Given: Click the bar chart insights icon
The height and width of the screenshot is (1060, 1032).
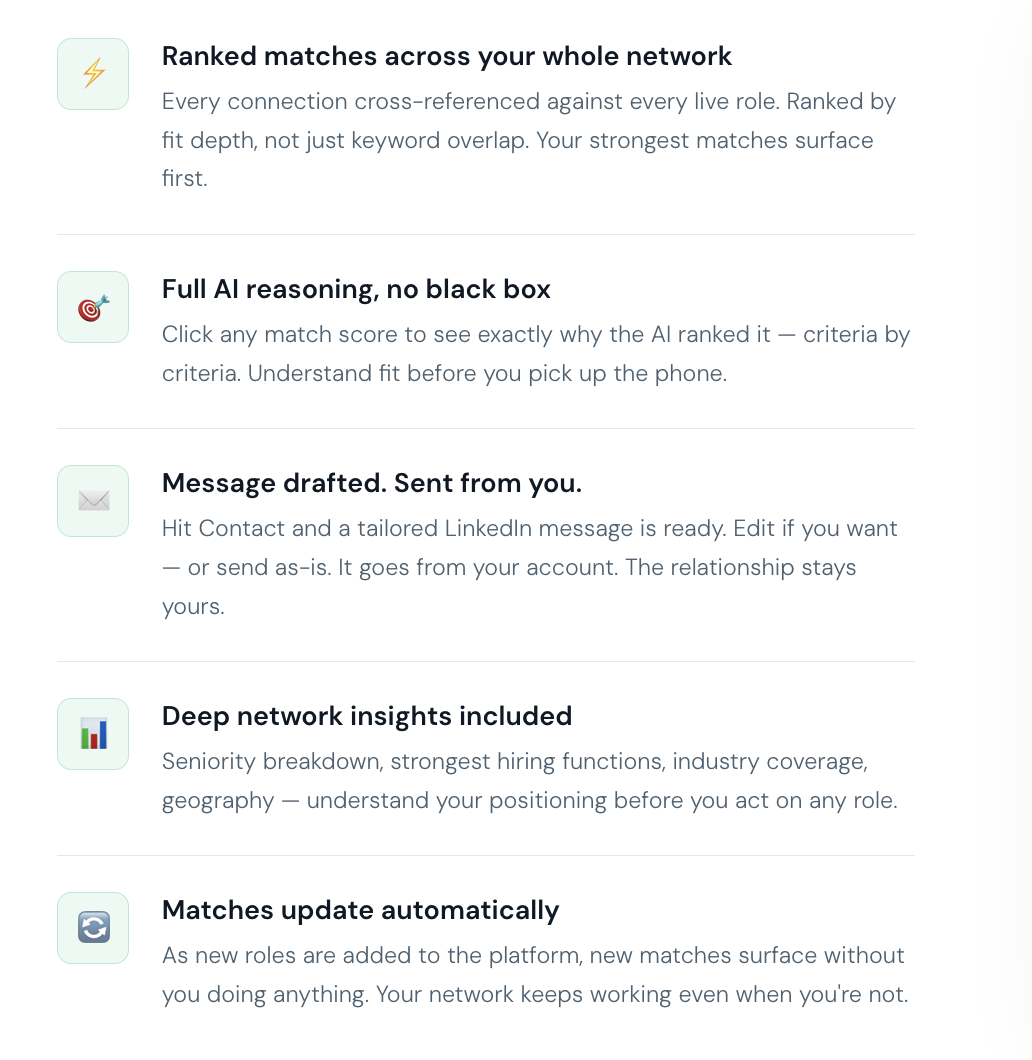Looking at the screenshot, I should coord(93,734).
